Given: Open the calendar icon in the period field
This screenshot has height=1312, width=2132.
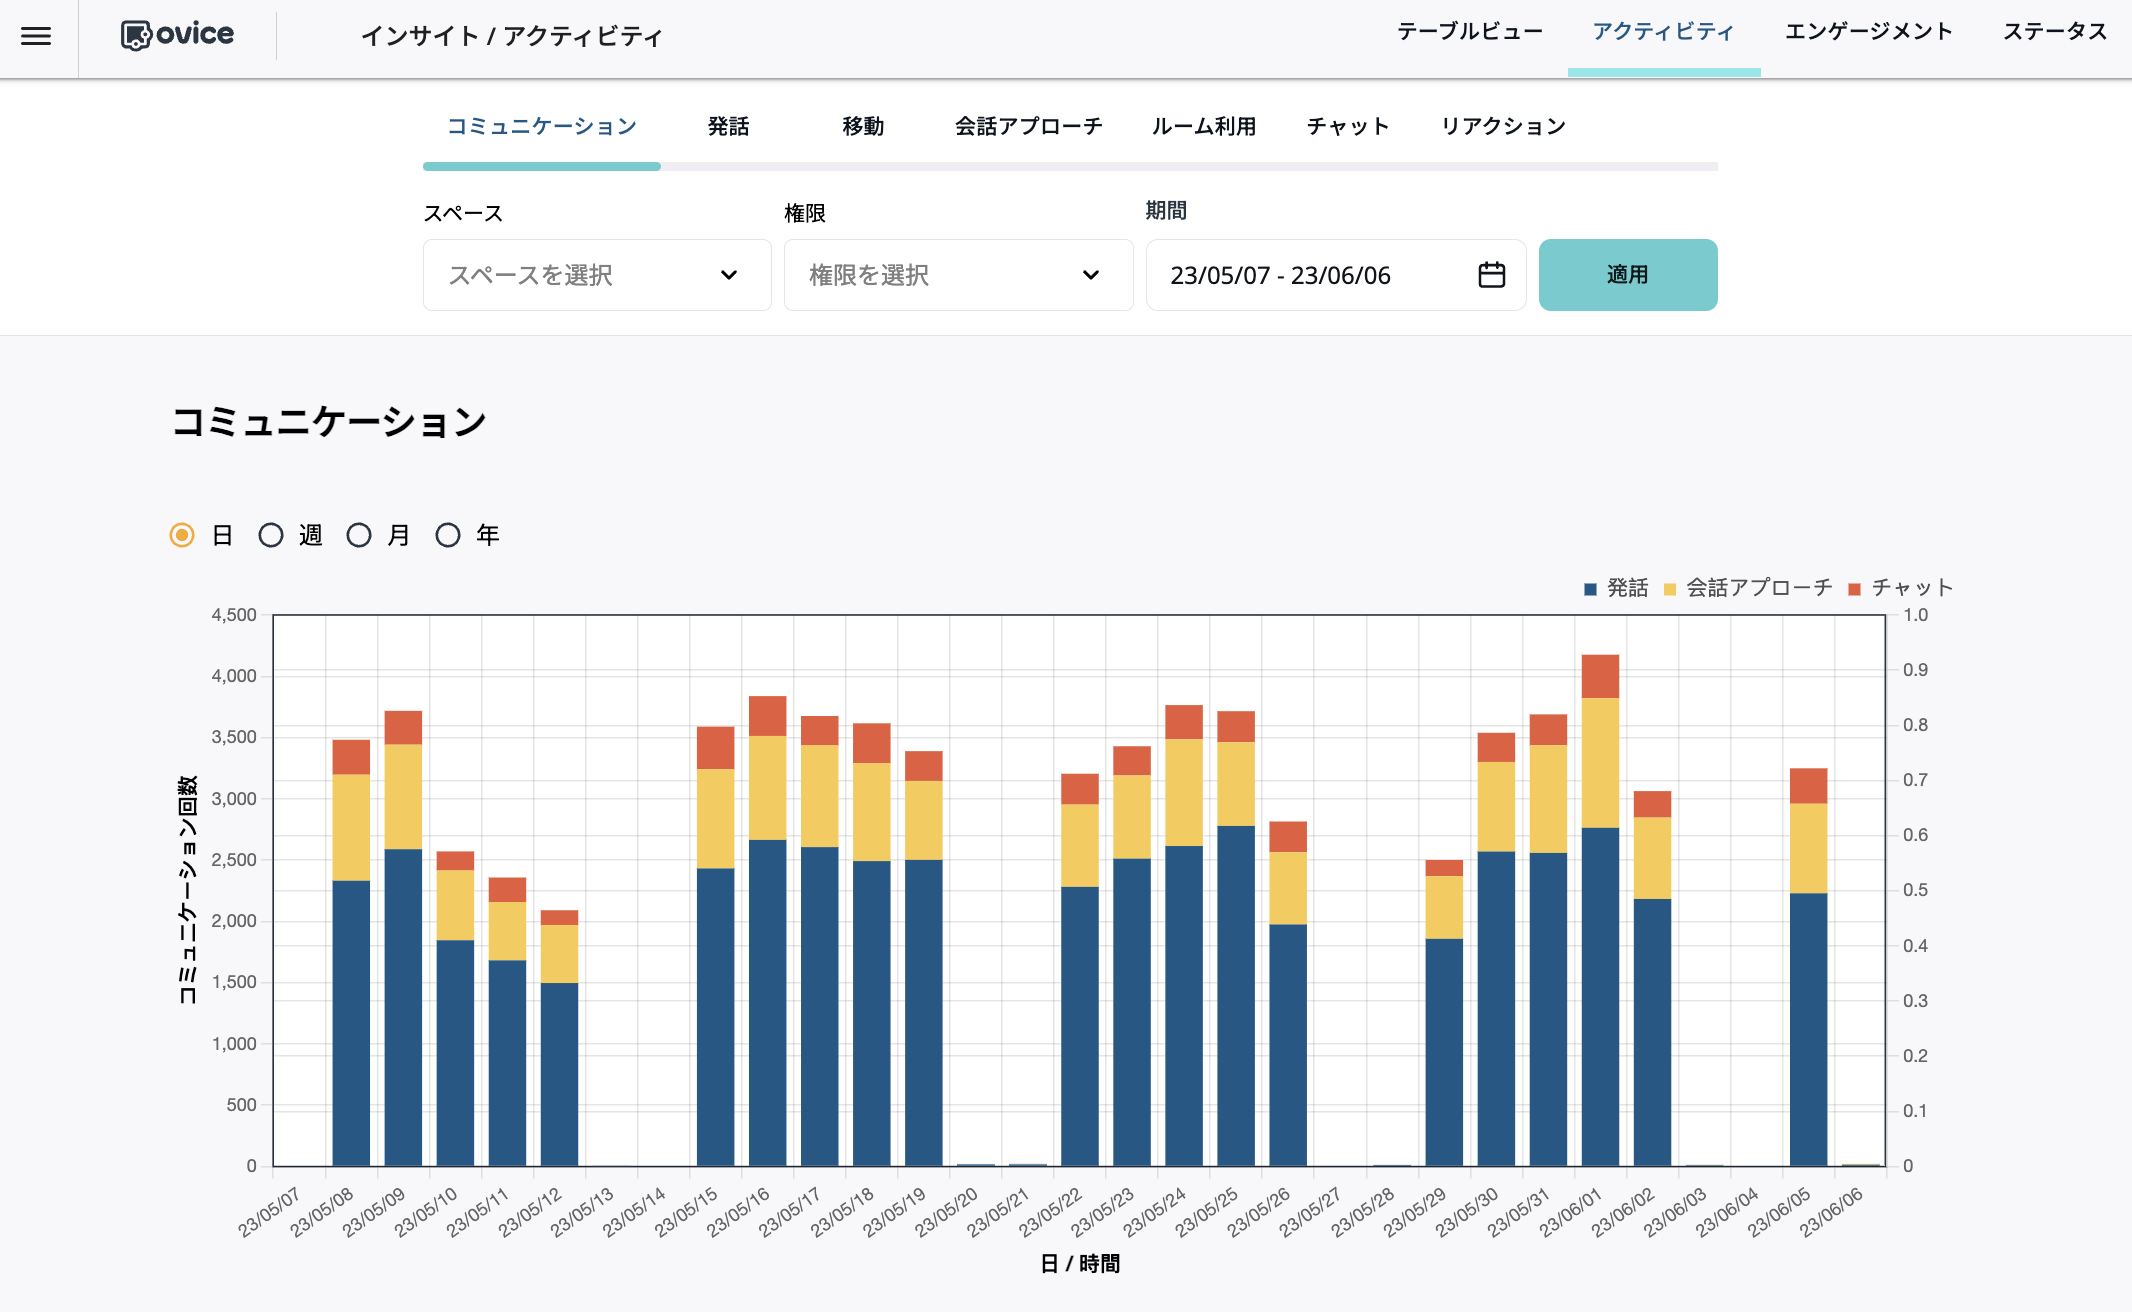Looking at the screenshot, I should [1491, 275].
